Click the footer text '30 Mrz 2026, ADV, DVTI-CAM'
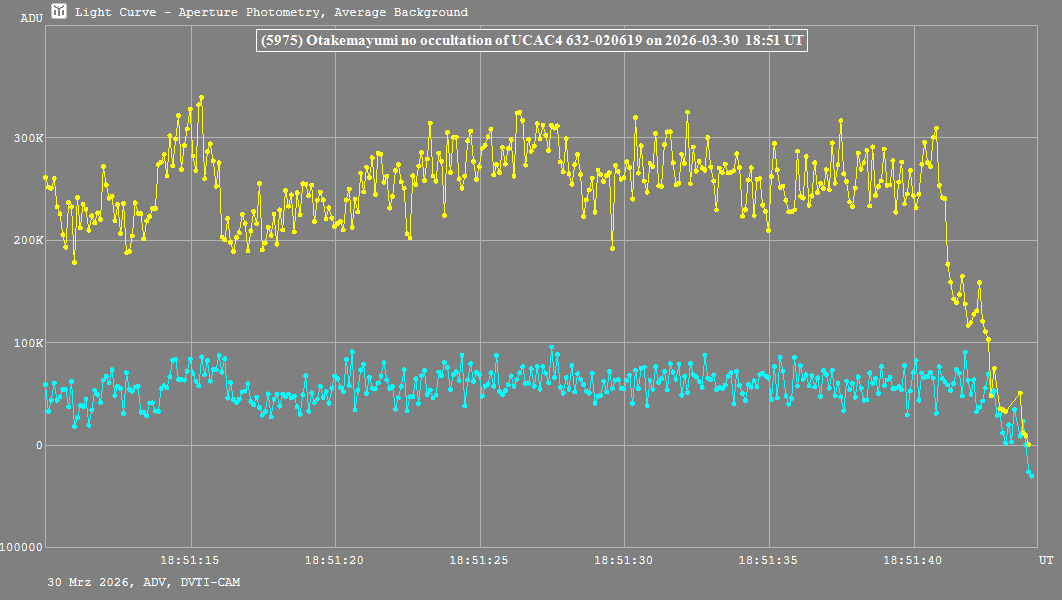 pos(143,582)
